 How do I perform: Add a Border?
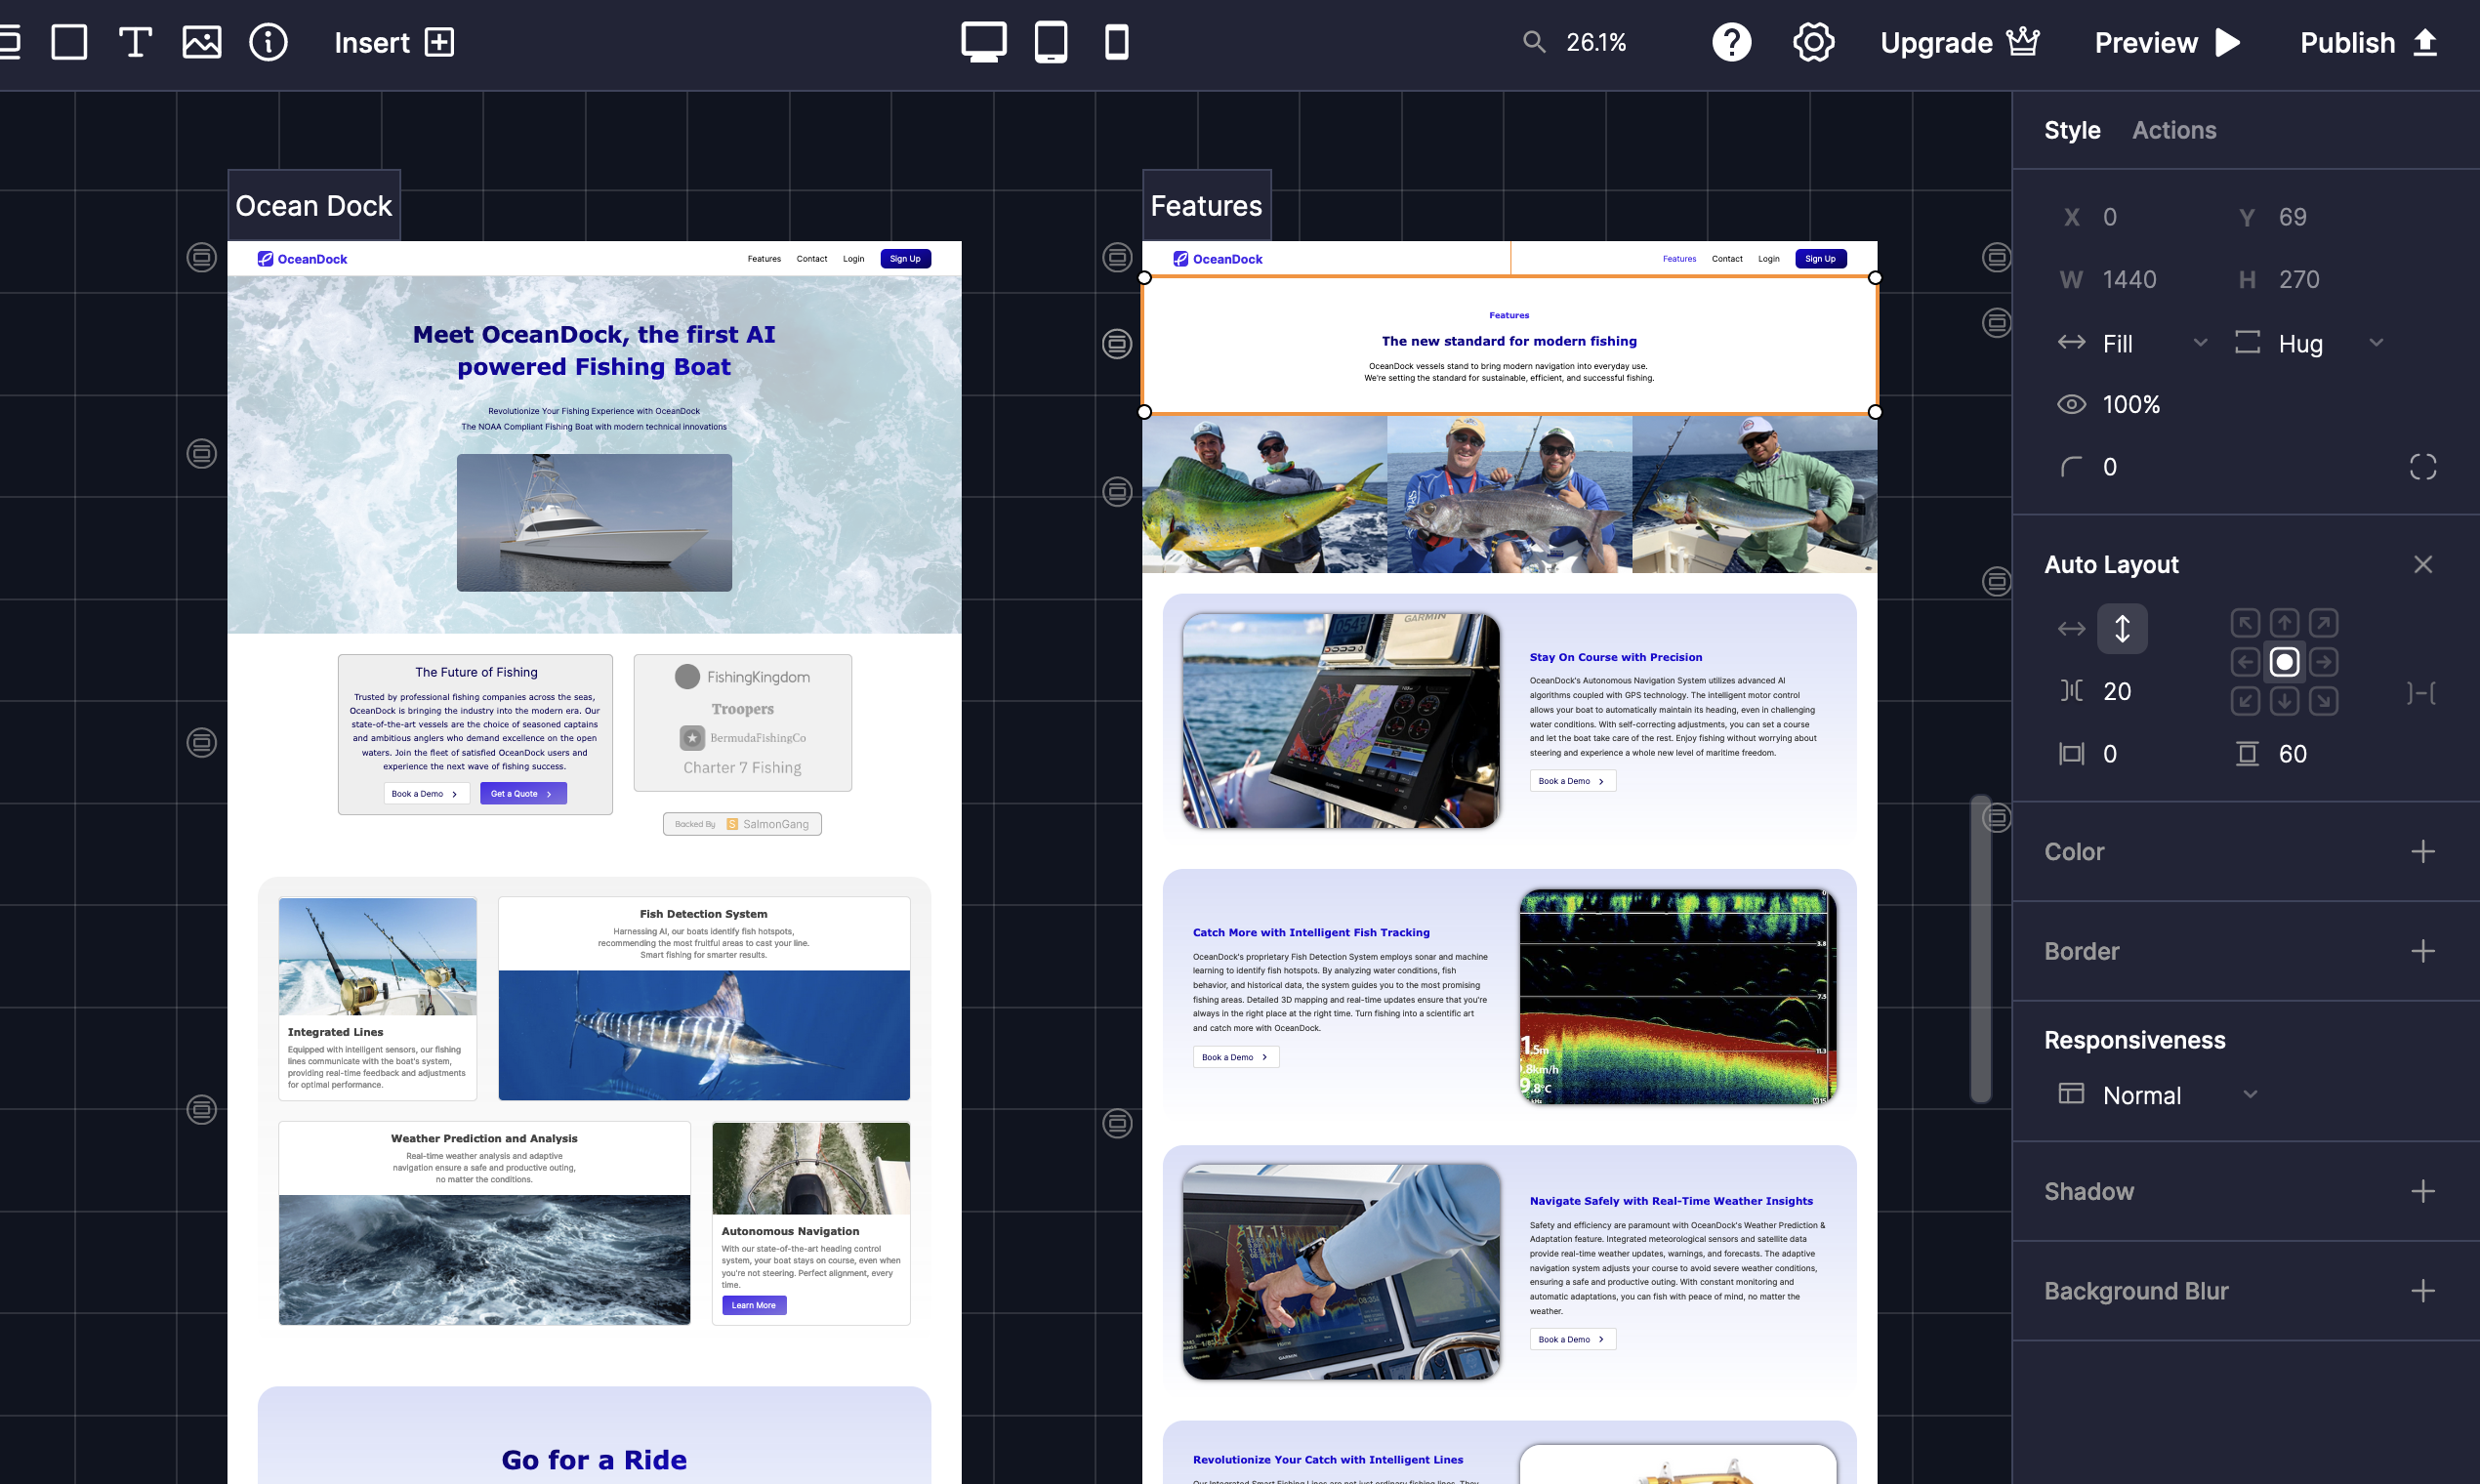(x=2422, y=951)
